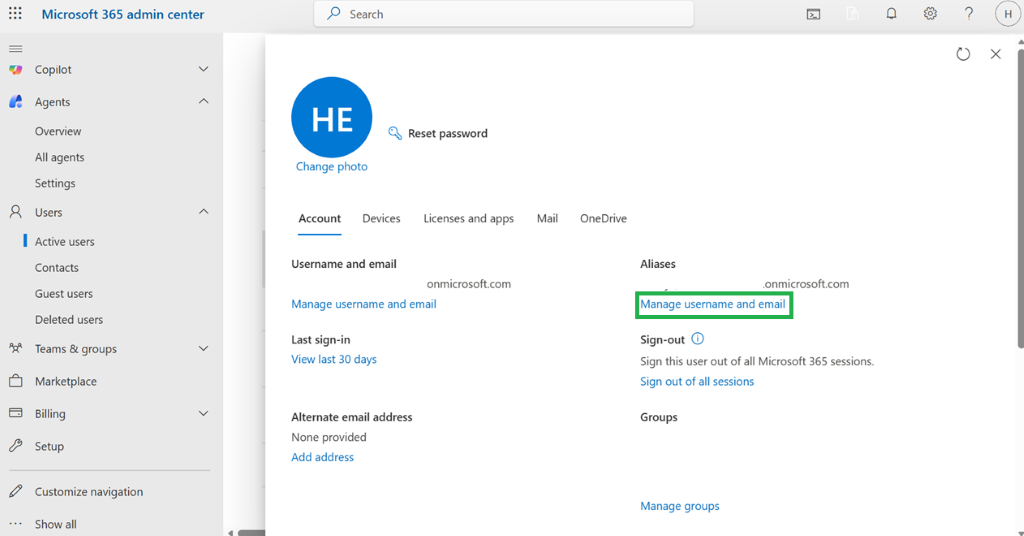The image size is (1024, 536).
Task: Open the notifications bell icon
Action: (x=891, y=14)
